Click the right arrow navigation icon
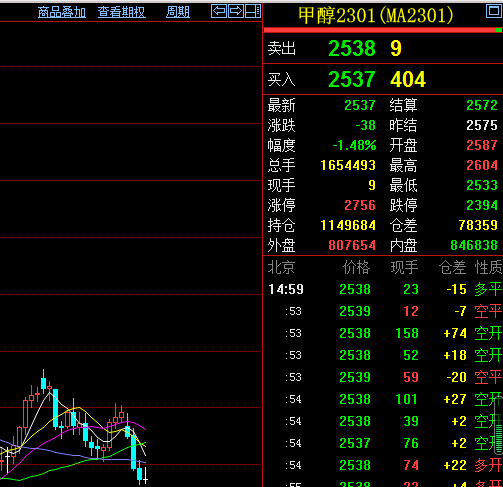 coord(236,11)
